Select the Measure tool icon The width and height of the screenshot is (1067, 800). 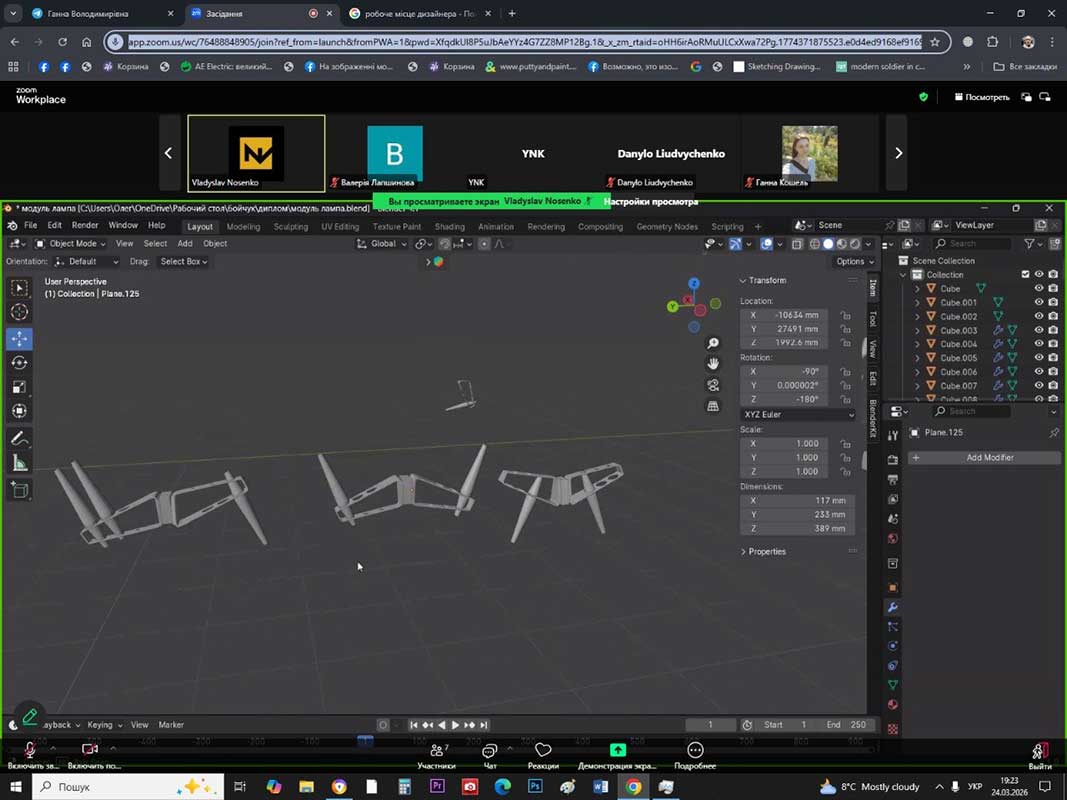(x=19, y=463)
